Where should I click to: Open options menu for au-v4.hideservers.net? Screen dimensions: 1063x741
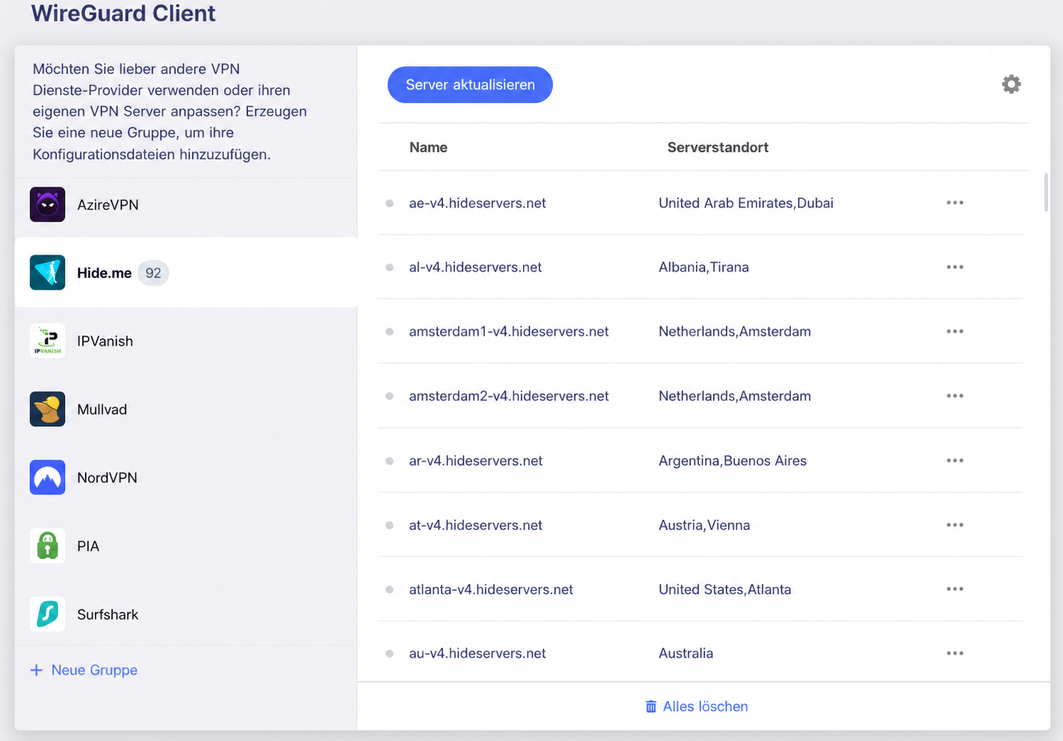(x=955, y=654)
